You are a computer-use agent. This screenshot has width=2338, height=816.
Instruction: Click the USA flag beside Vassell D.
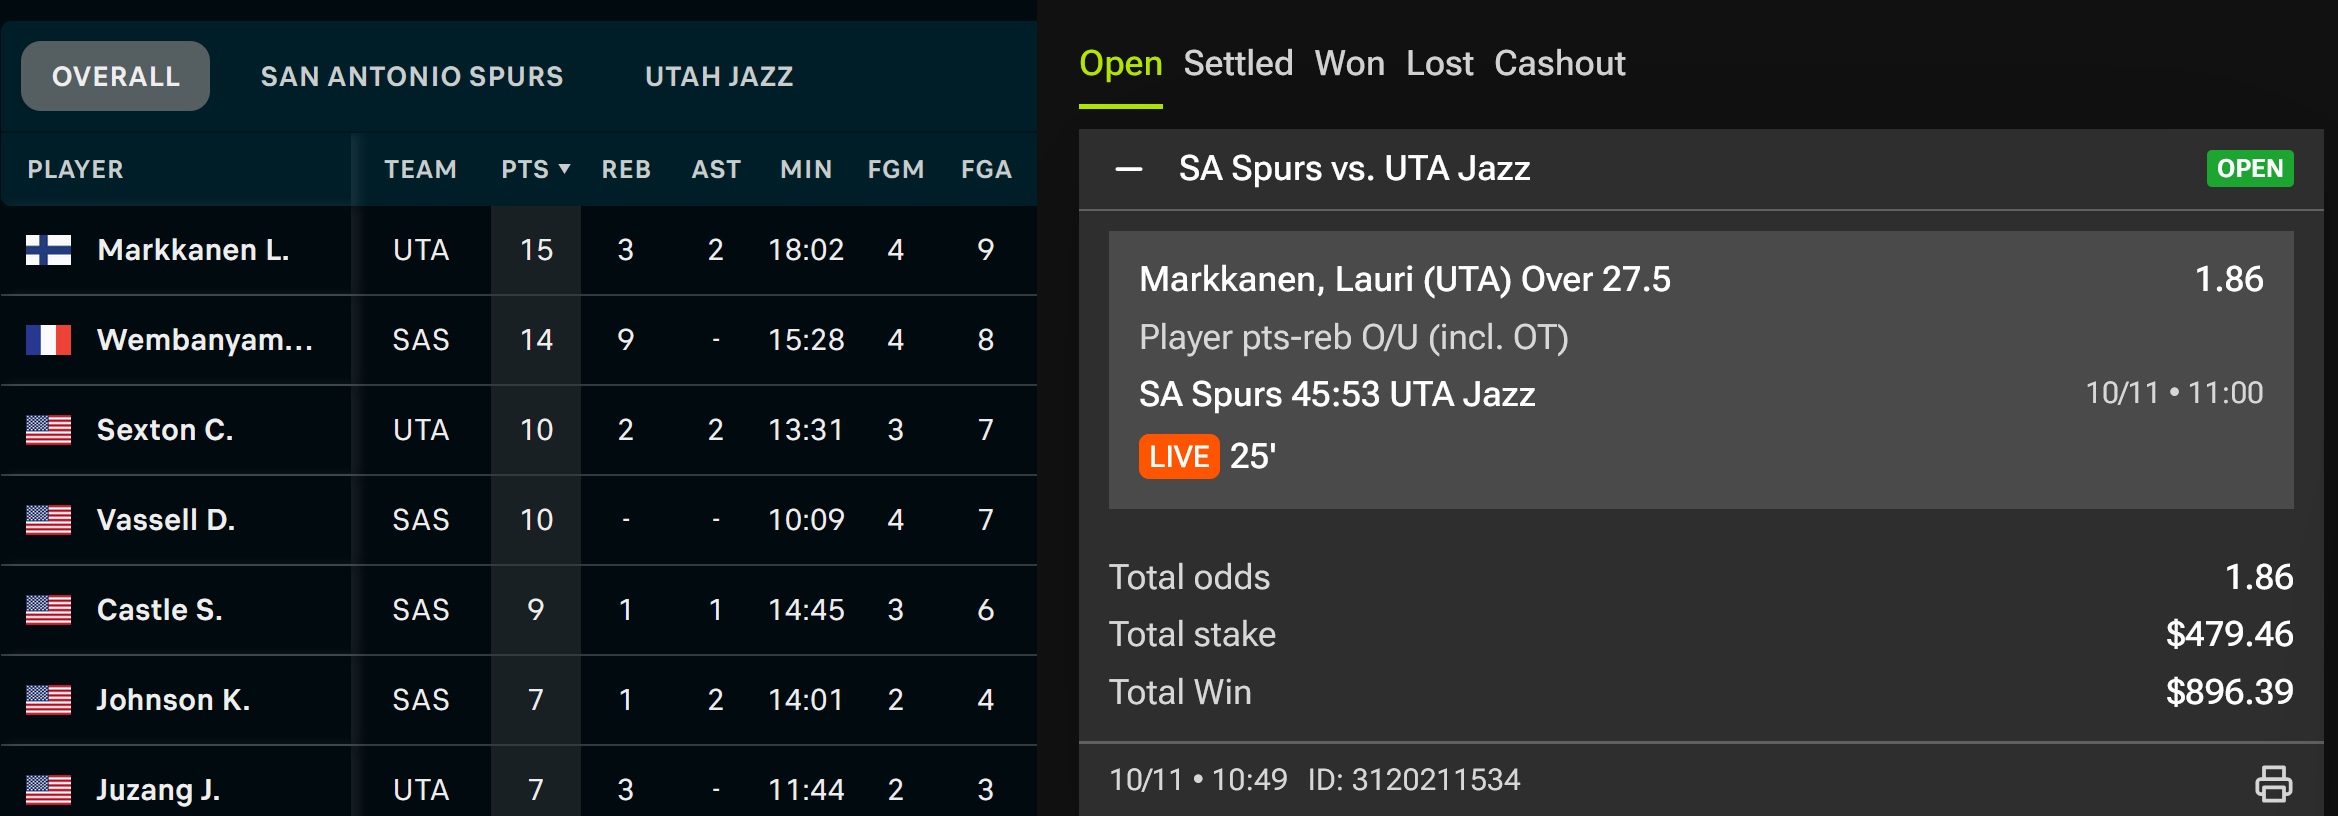pos(48,520)
